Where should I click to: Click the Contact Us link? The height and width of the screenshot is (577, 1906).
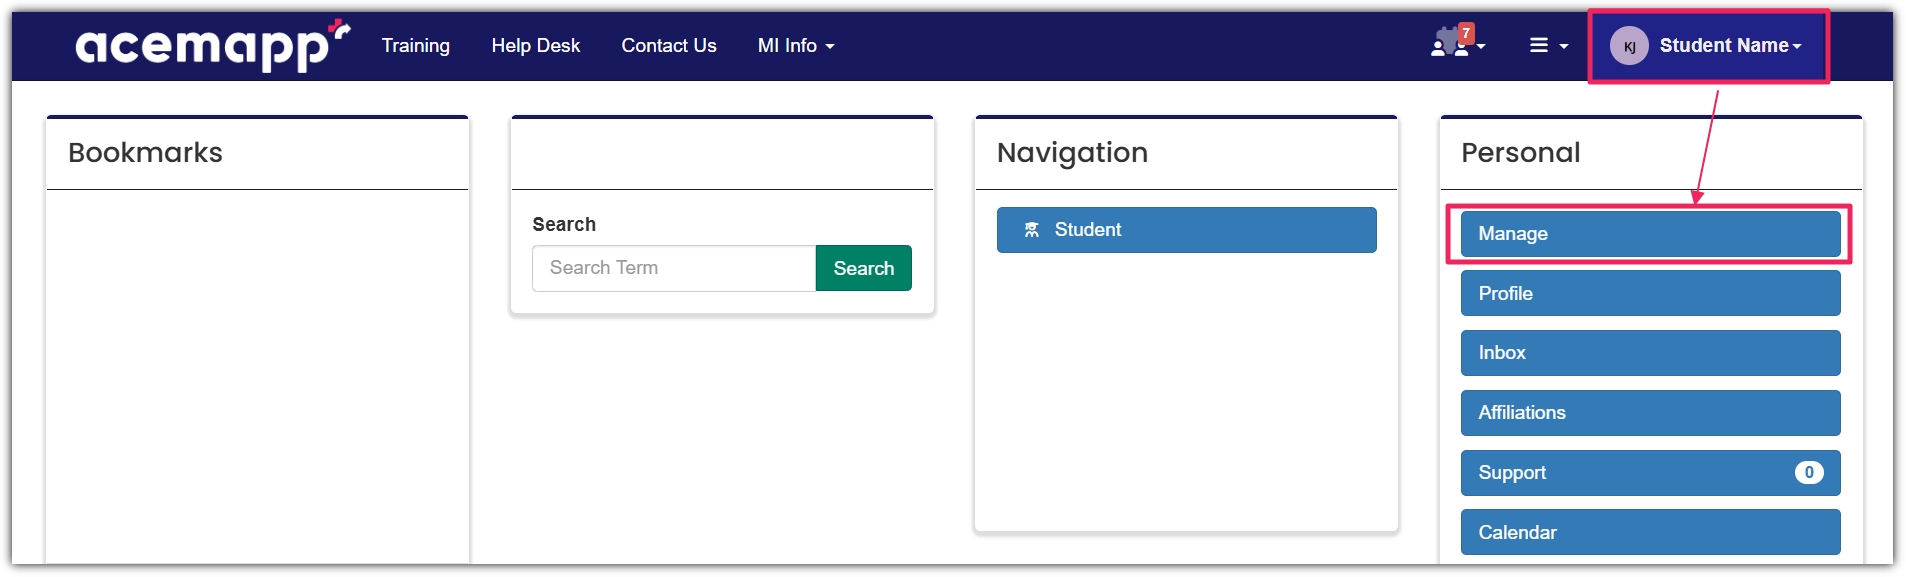click(x=668, y=45)
